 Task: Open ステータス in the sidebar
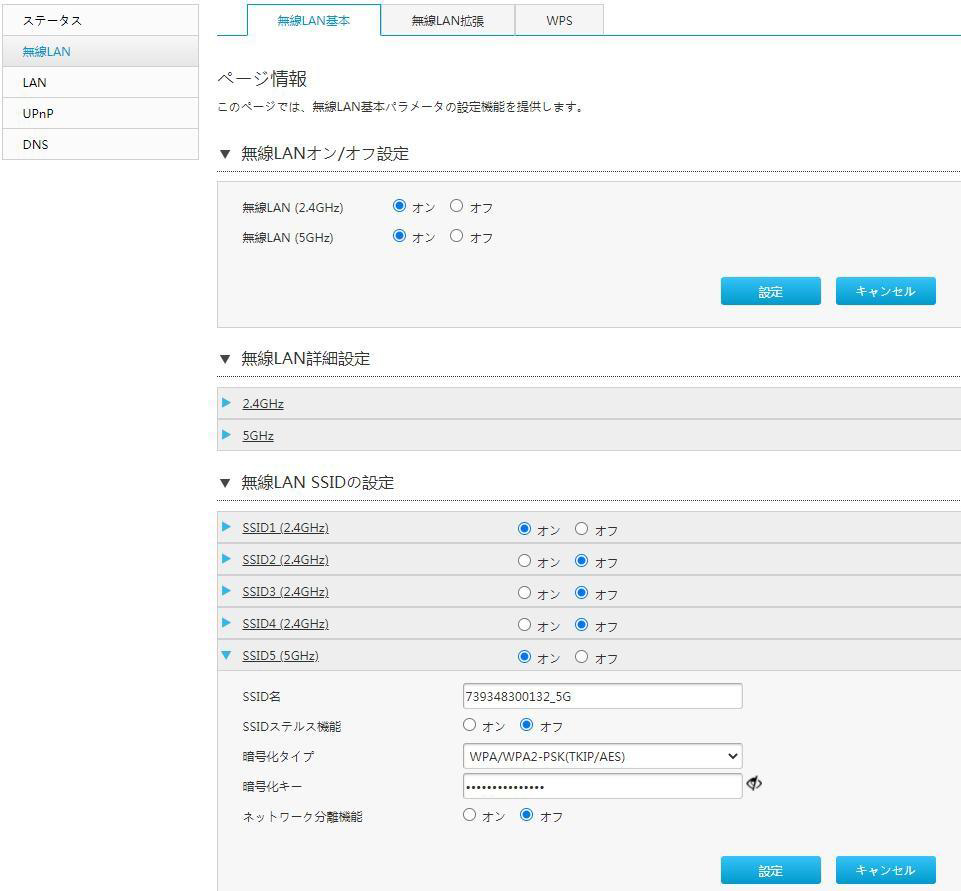coord(101,20)
